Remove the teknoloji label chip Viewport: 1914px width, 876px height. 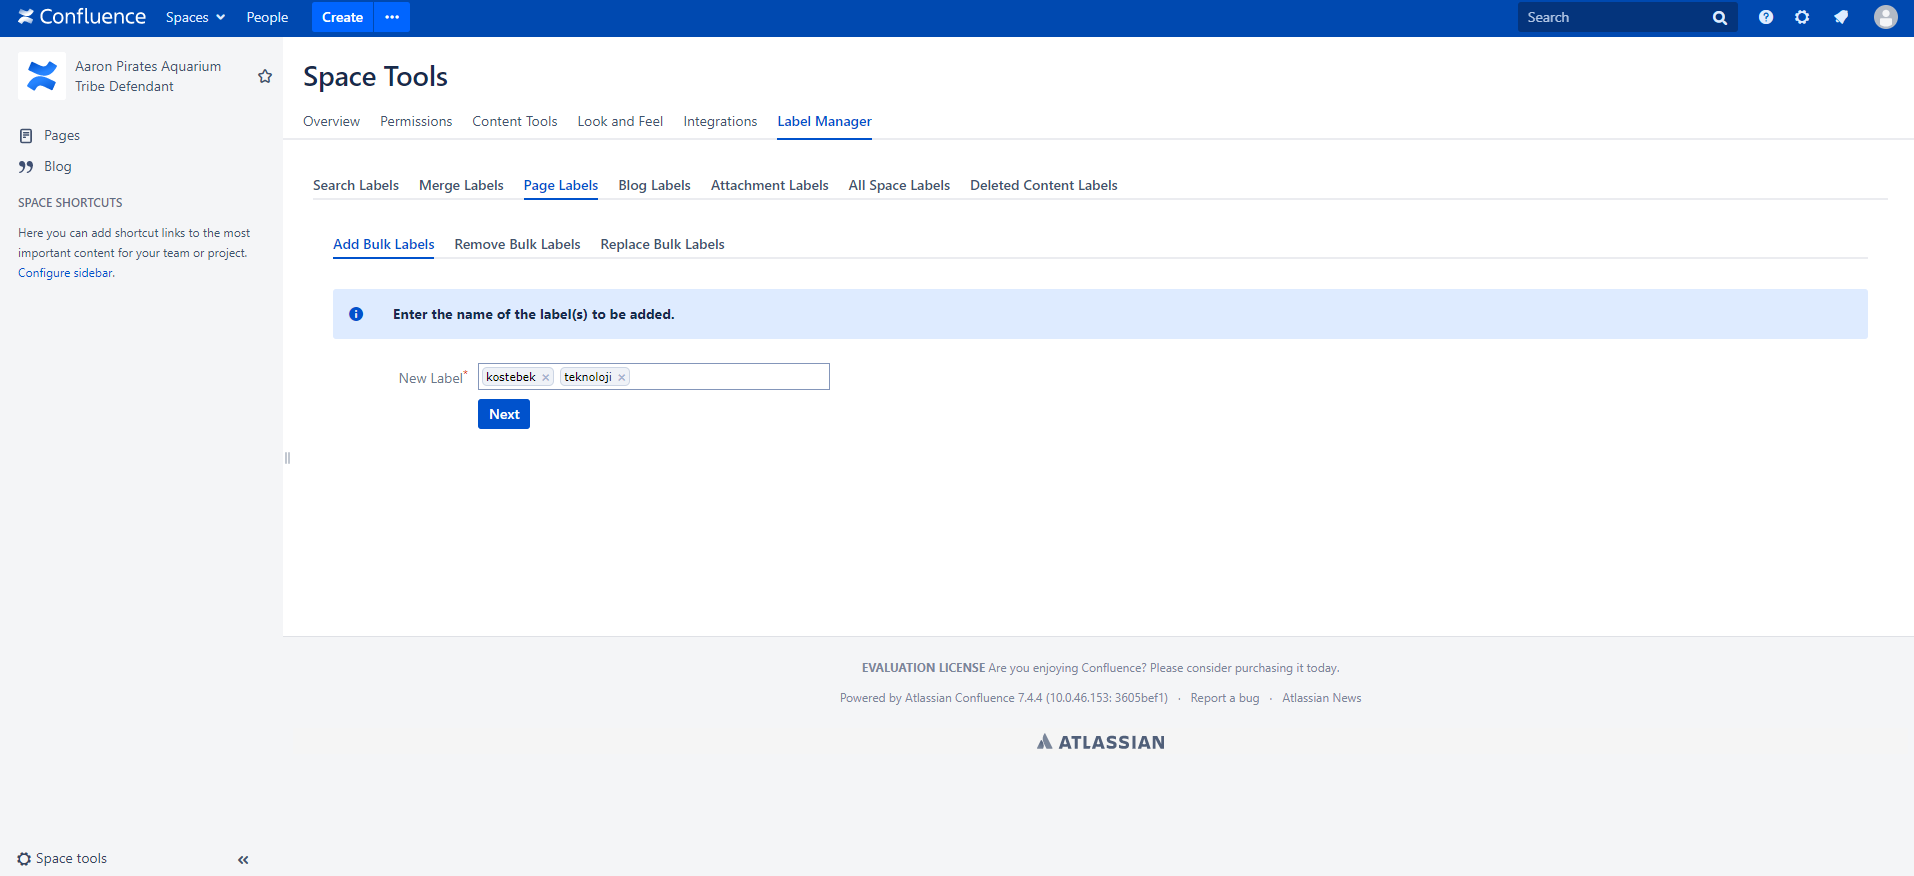622,378
